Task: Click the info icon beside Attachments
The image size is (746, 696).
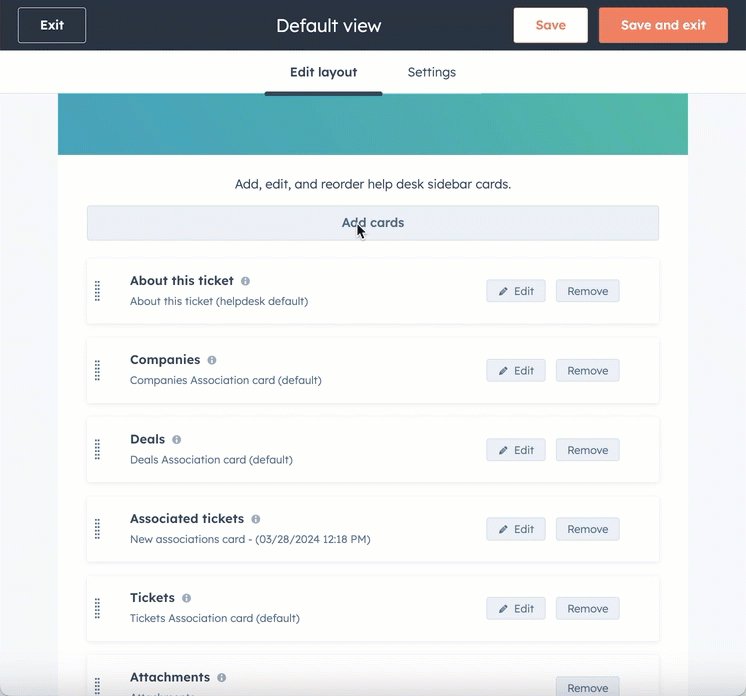Action: [222, 678]
